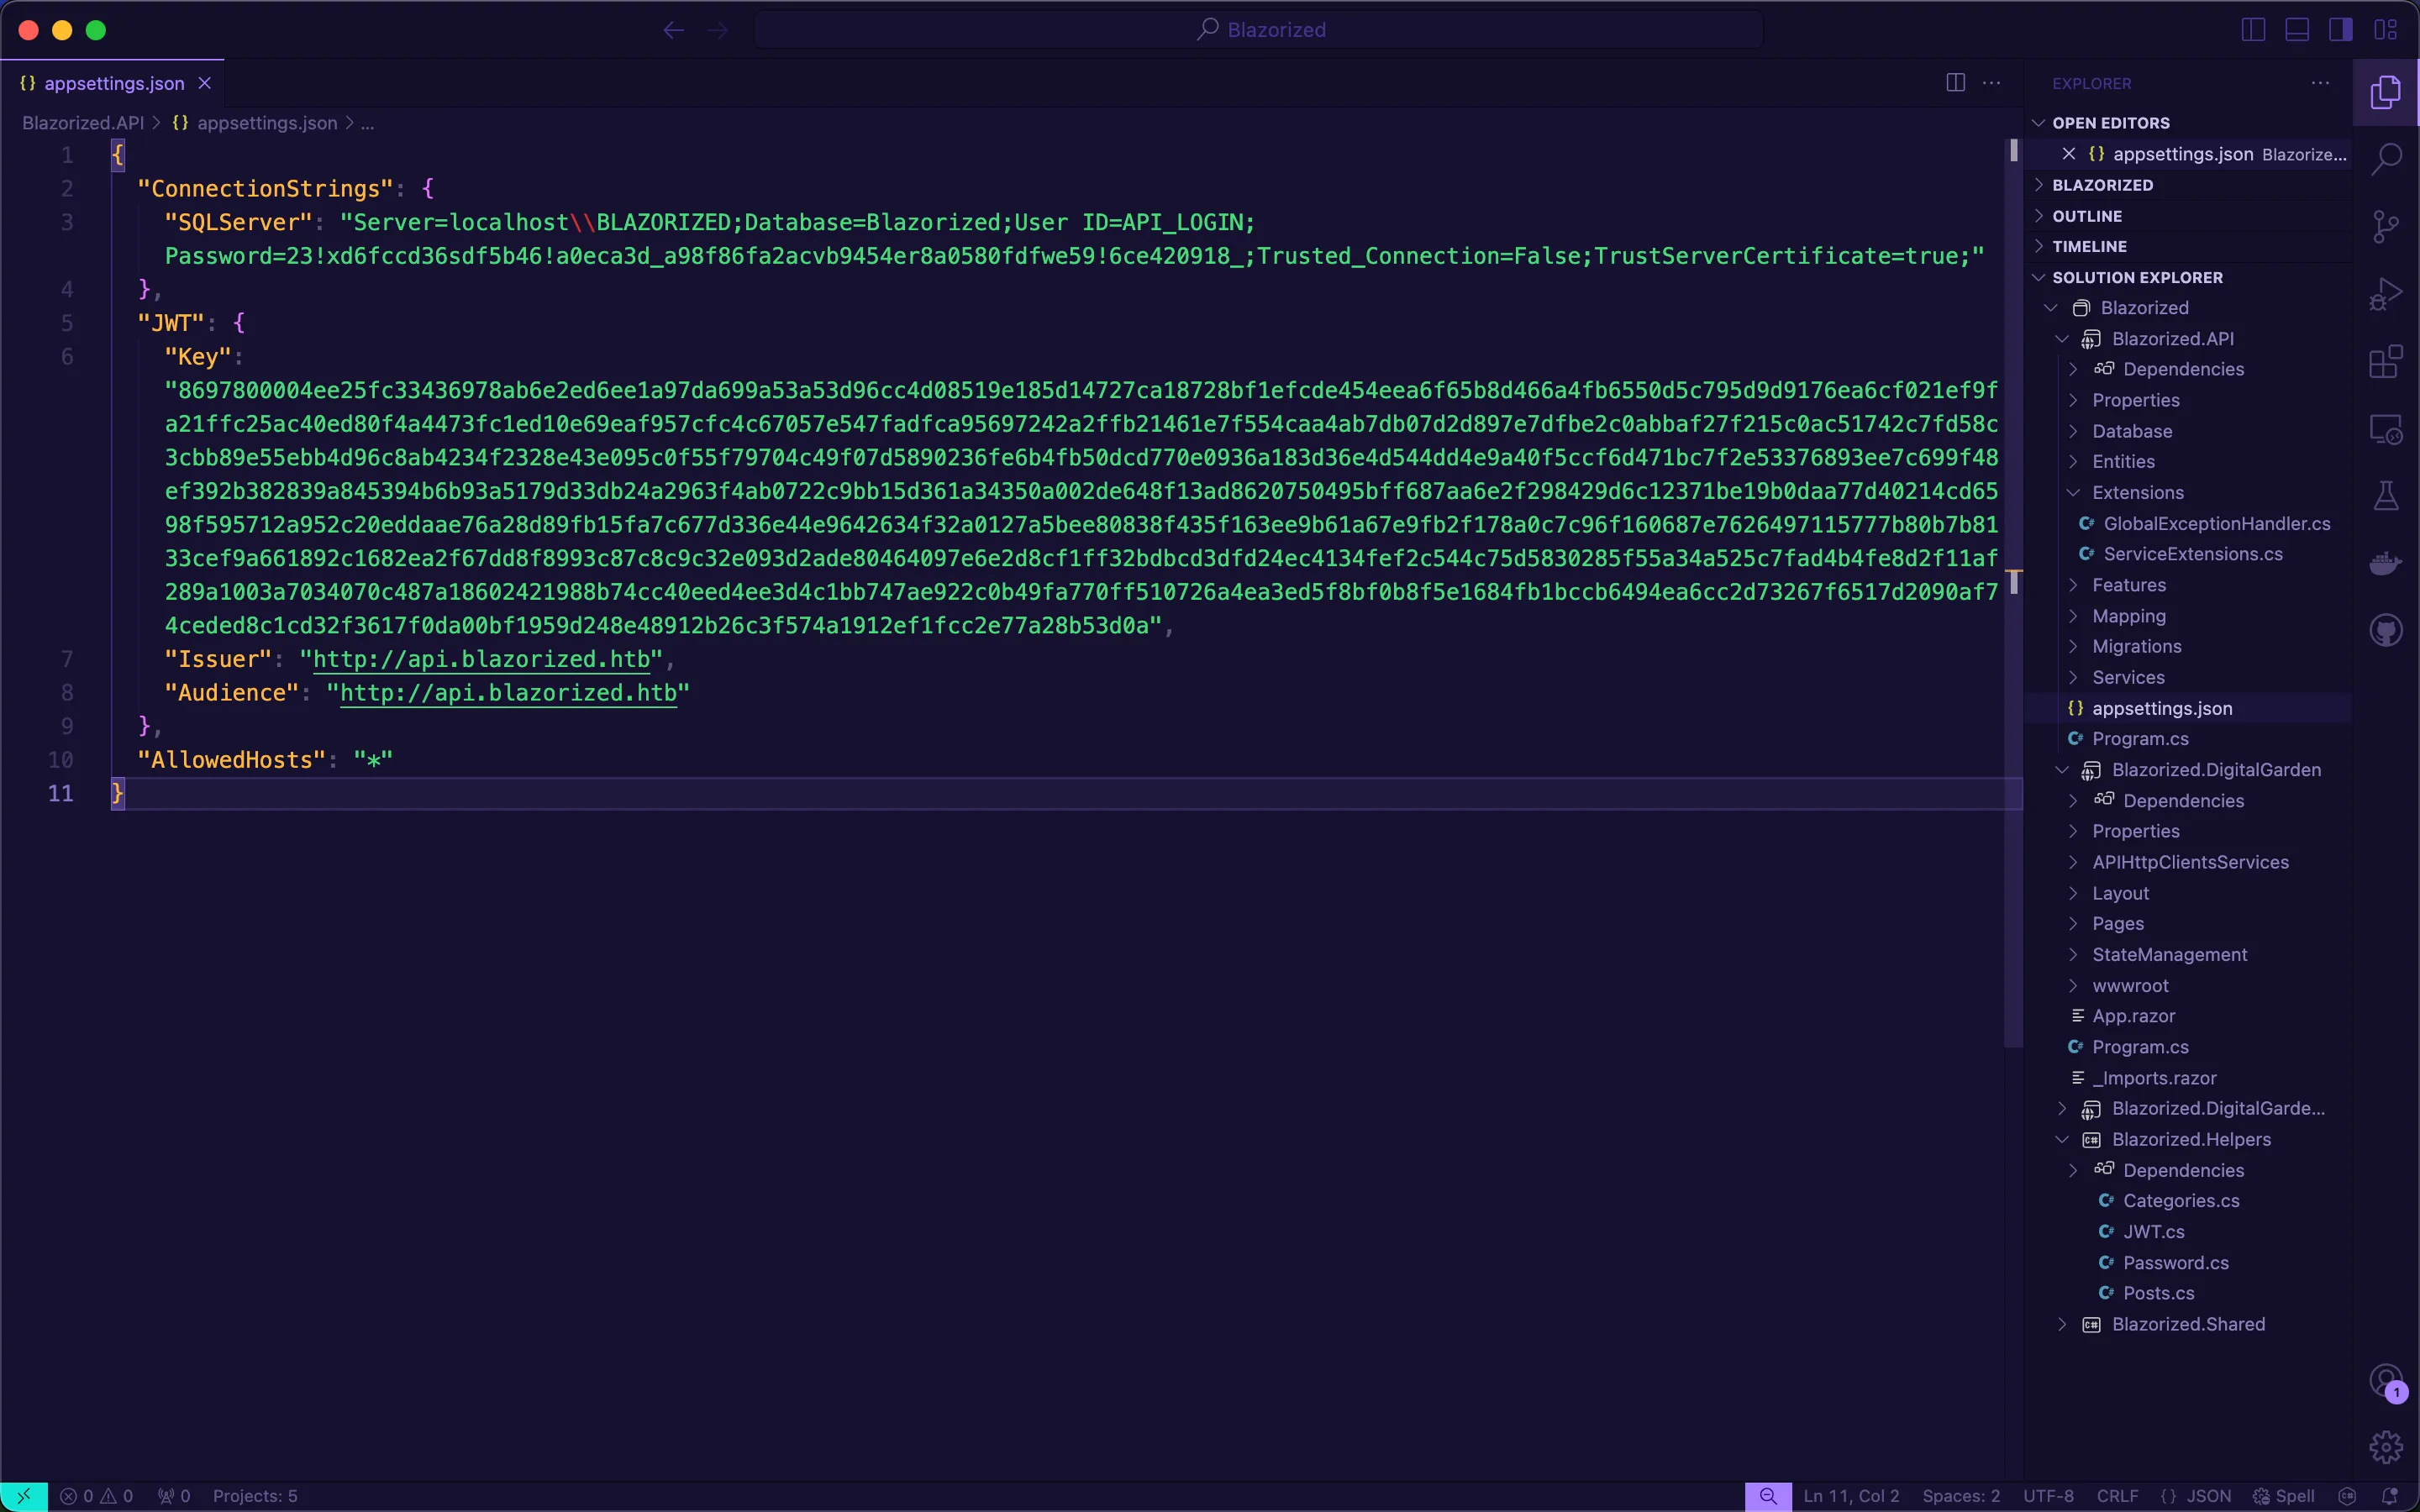Click the UTF-8 encoding status item
Screen dimensions: 2420x1512
[x=2048, y=1496]
